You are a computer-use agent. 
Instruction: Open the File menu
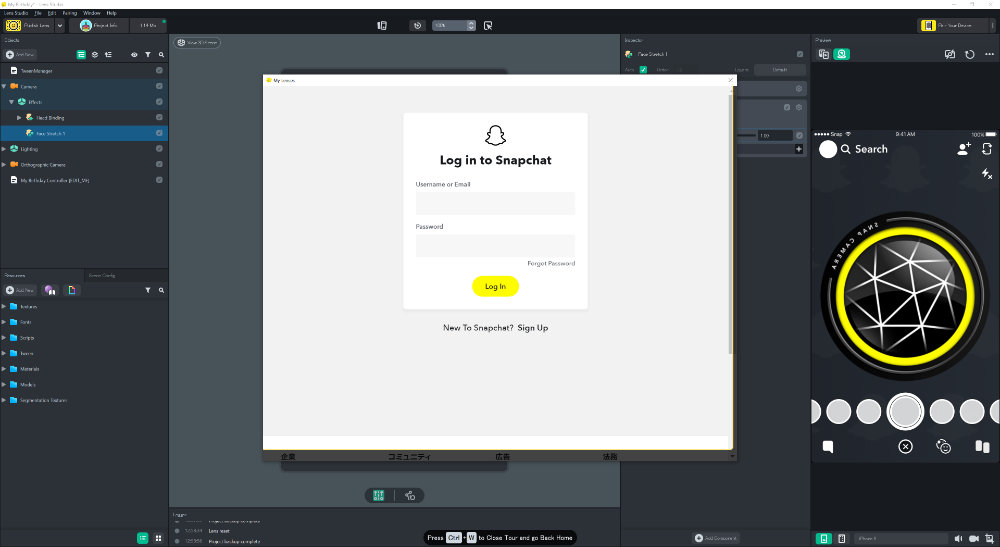[x=38, y=13]
